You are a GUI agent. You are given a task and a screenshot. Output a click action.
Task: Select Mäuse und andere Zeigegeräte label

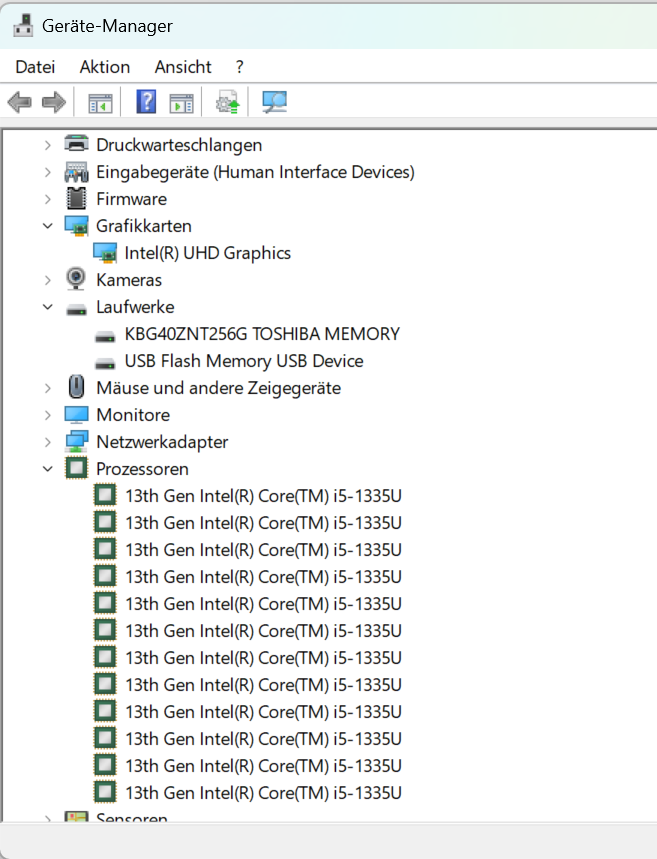click(x=219, y=388)
